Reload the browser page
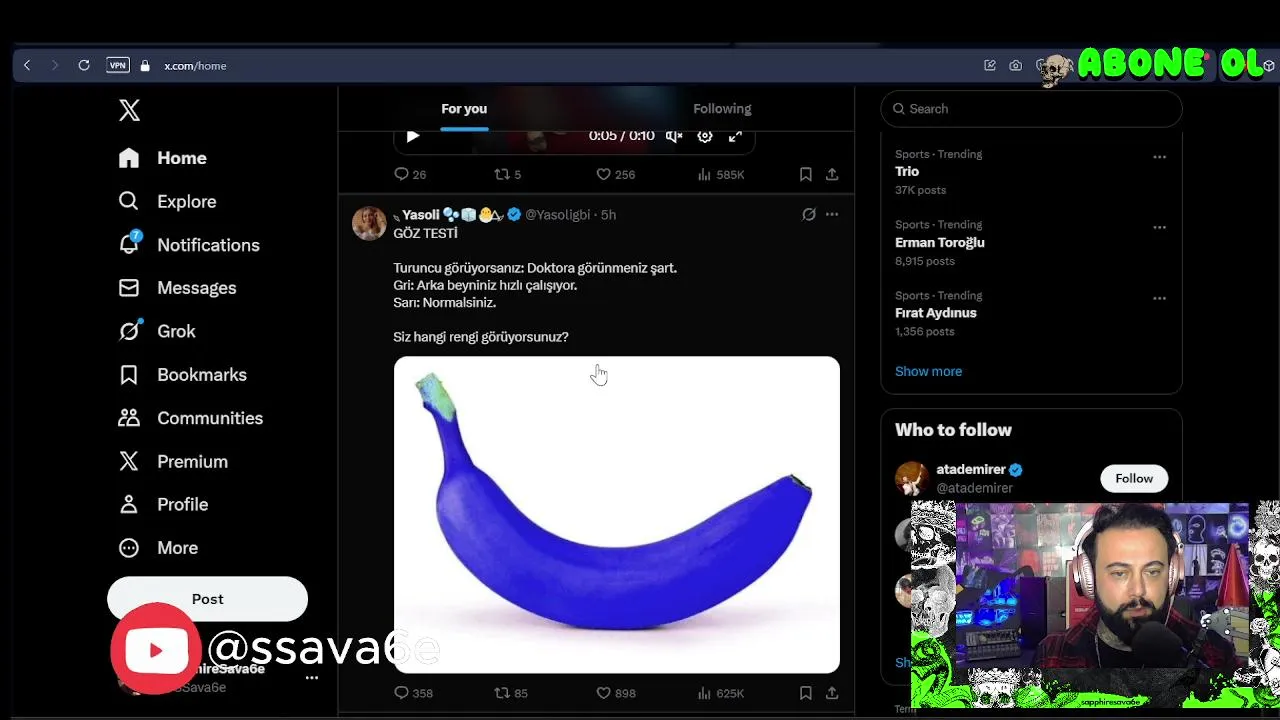Screen dimensions: 1280x720 point(84,65)
